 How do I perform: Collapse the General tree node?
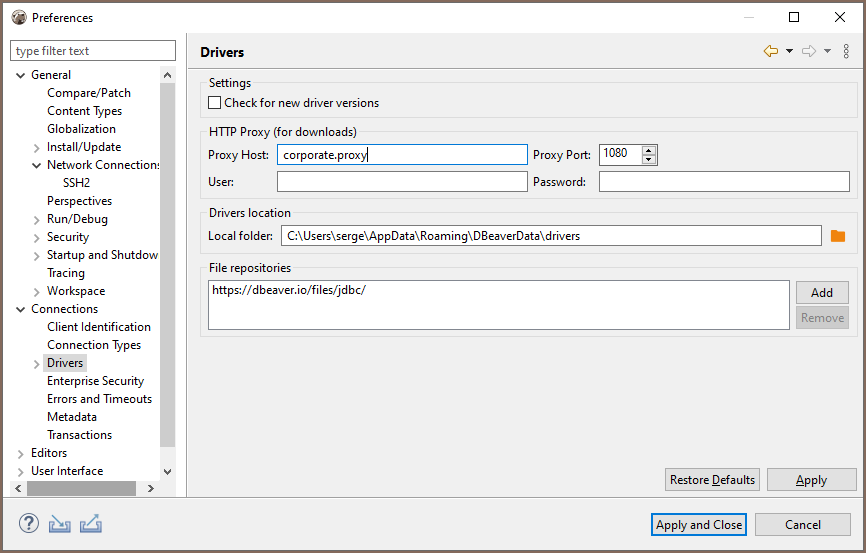(21, 75)
